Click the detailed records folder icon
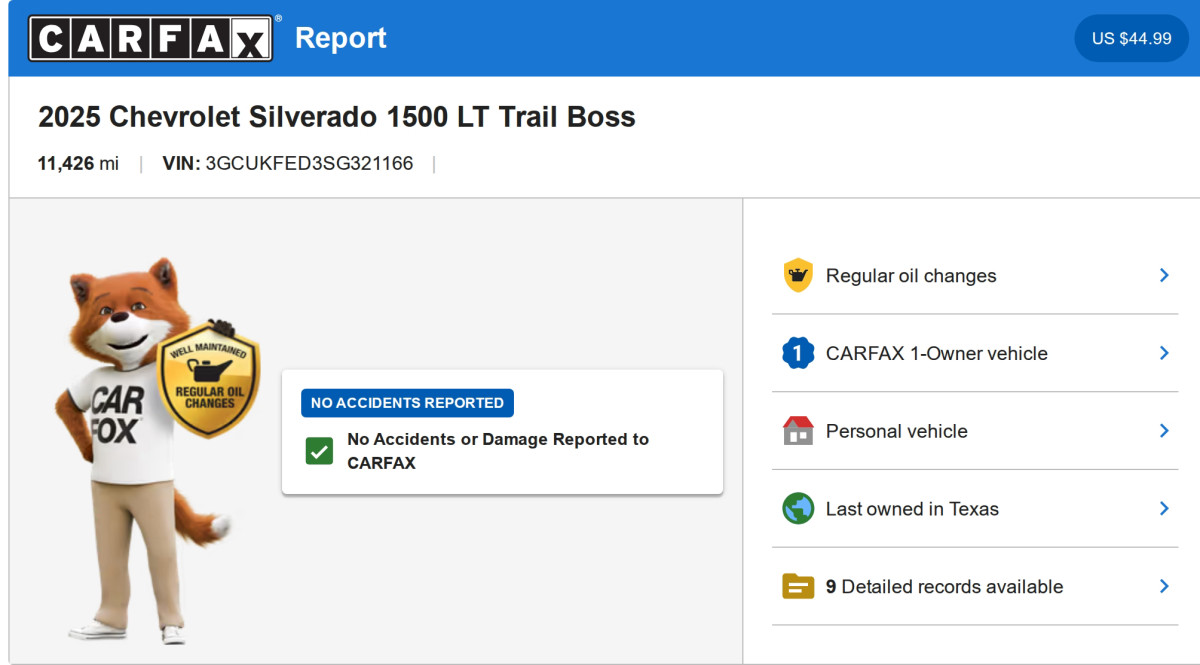 798,587
